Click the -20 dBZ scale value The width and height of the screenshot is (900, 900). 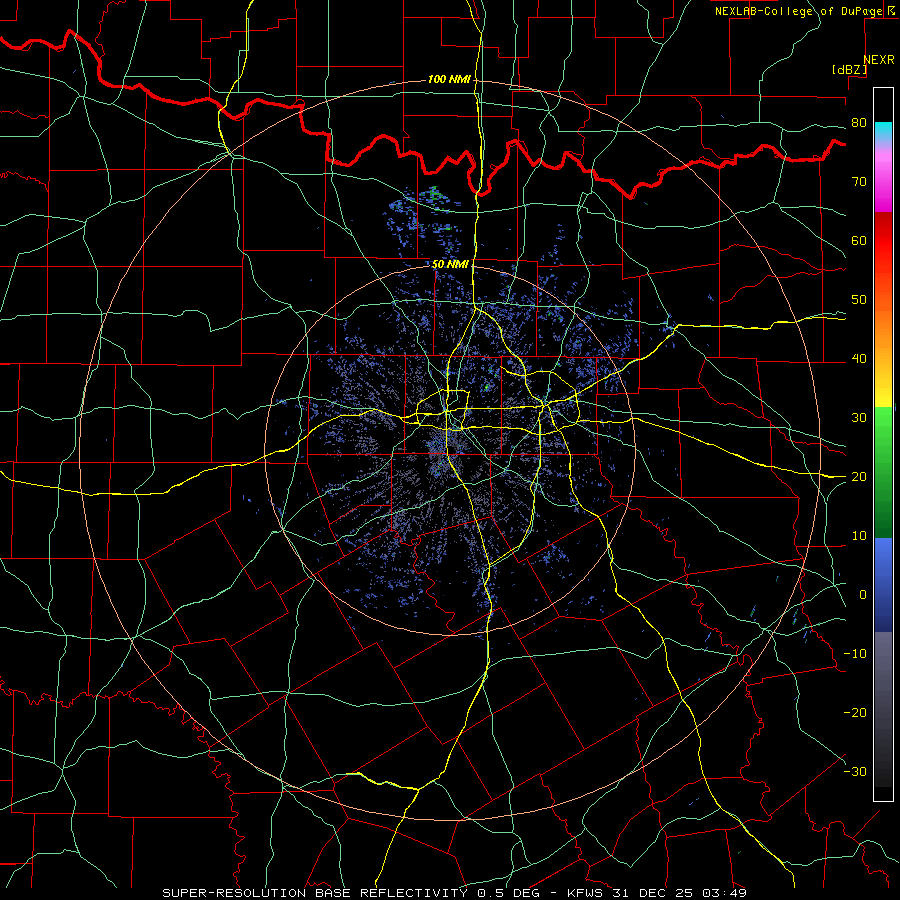tap(855, 713)
